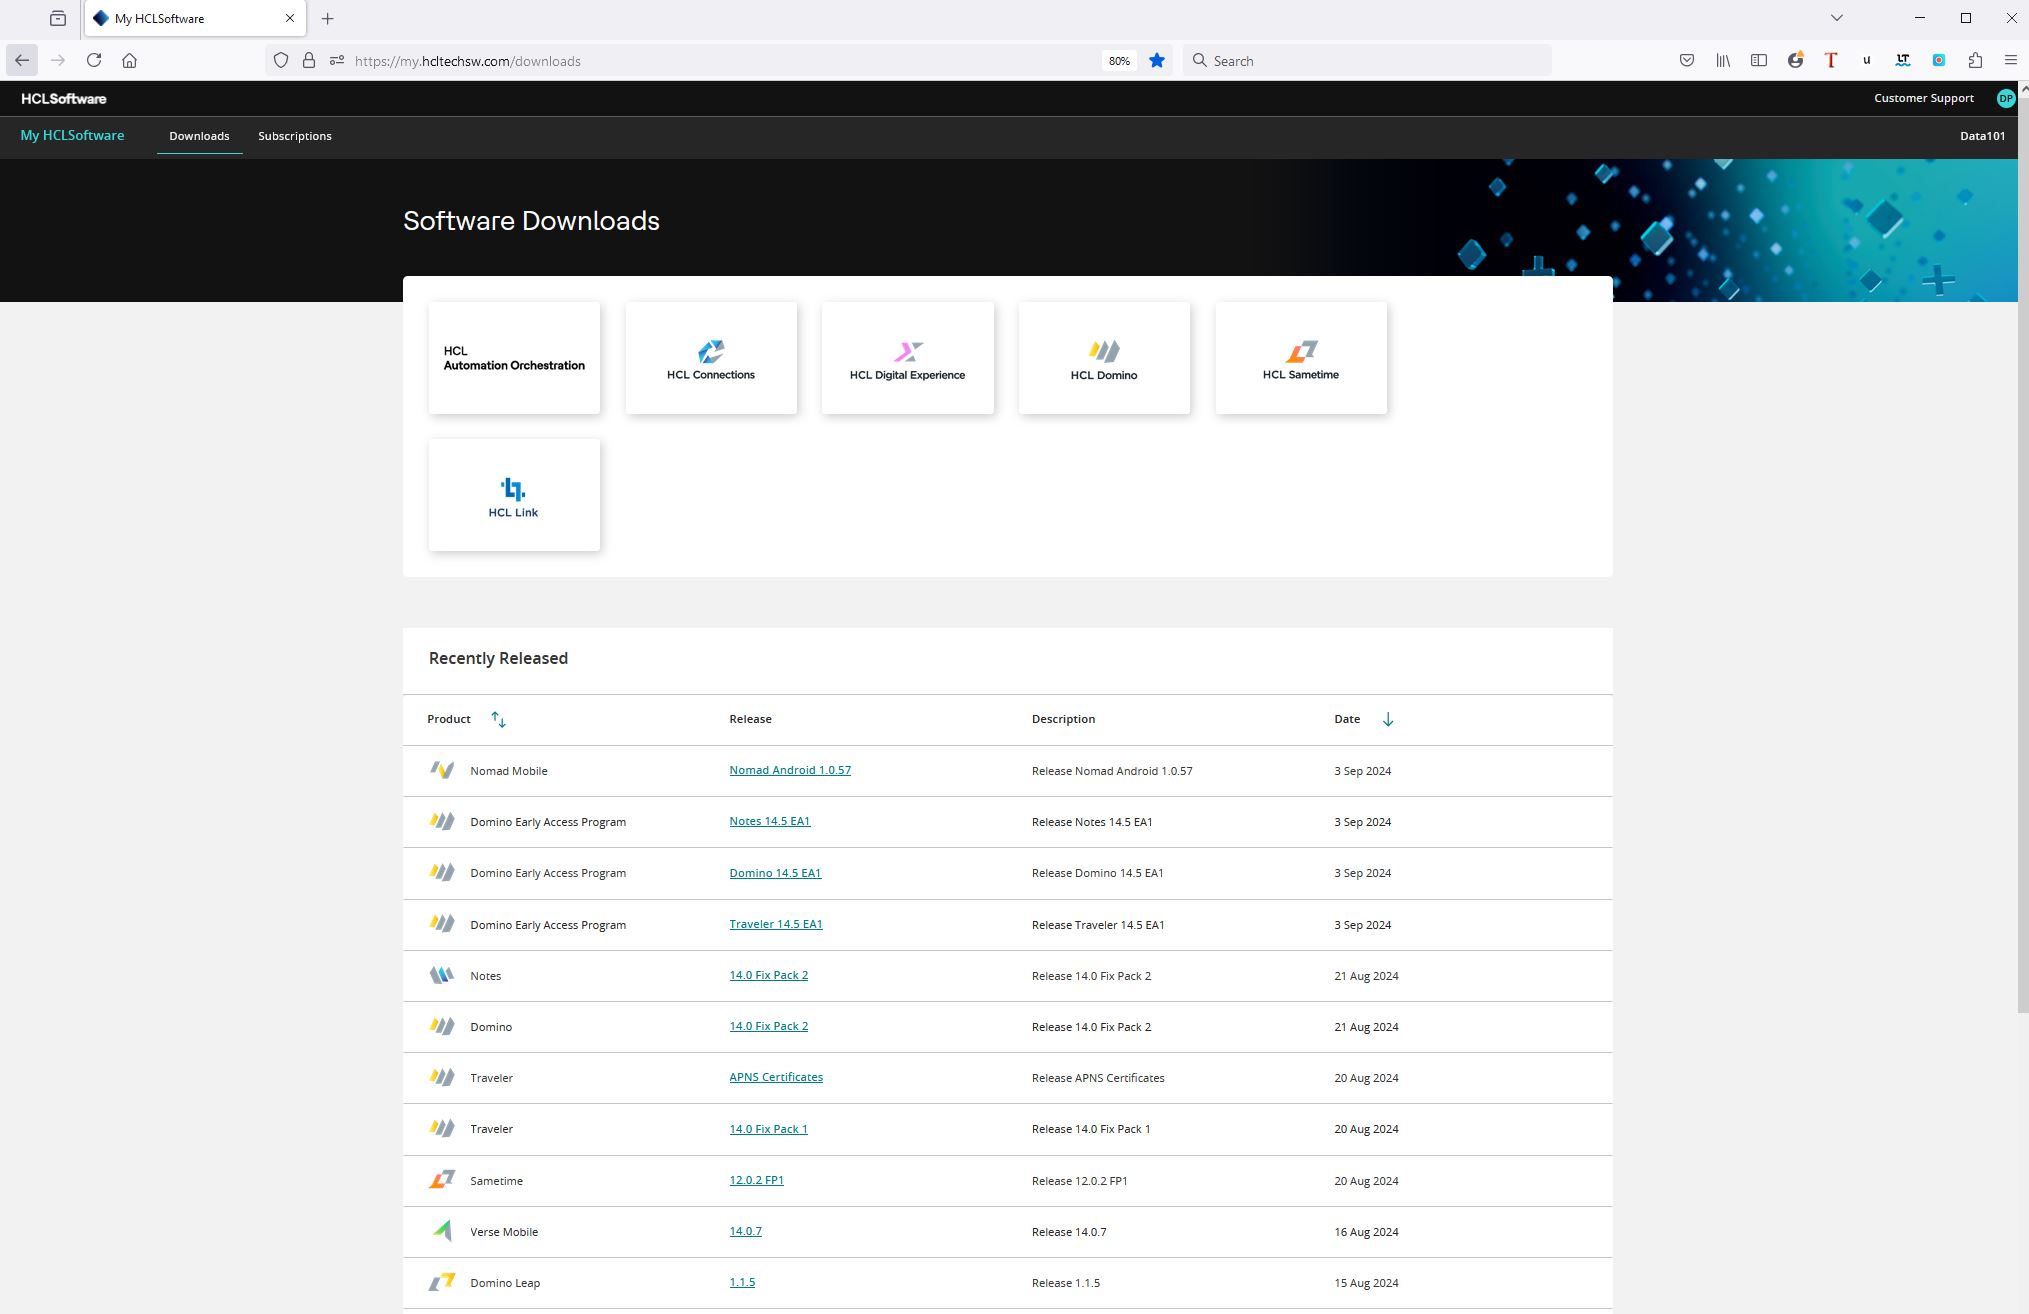The image size is (2029, 1314).
Task: Switch to the Subscriptions tab
Action: [295, 136]
